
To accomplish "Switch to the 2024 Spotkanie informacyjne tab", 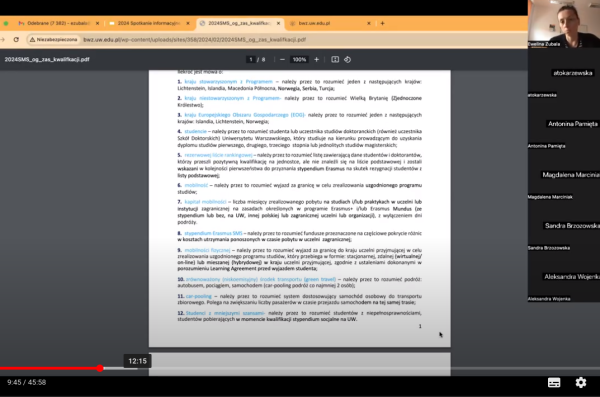I will (x=149, y=23).
